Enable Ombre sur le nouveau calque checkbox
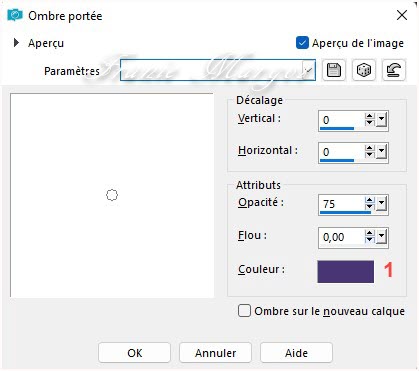This screenshot has height=371, width=419. click(x=244, y=311)
